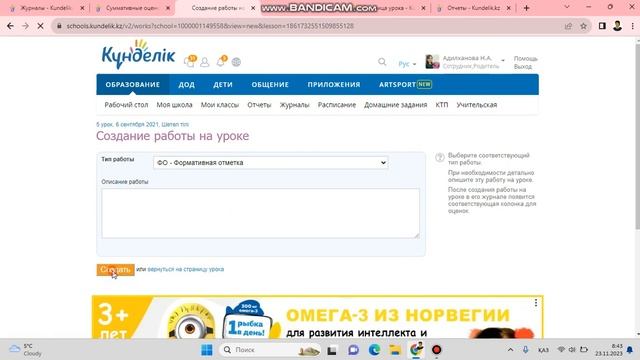This screenshot has height=360, width=640.
Task: Open the Chat app on taskbar
Action: (353, 350)
